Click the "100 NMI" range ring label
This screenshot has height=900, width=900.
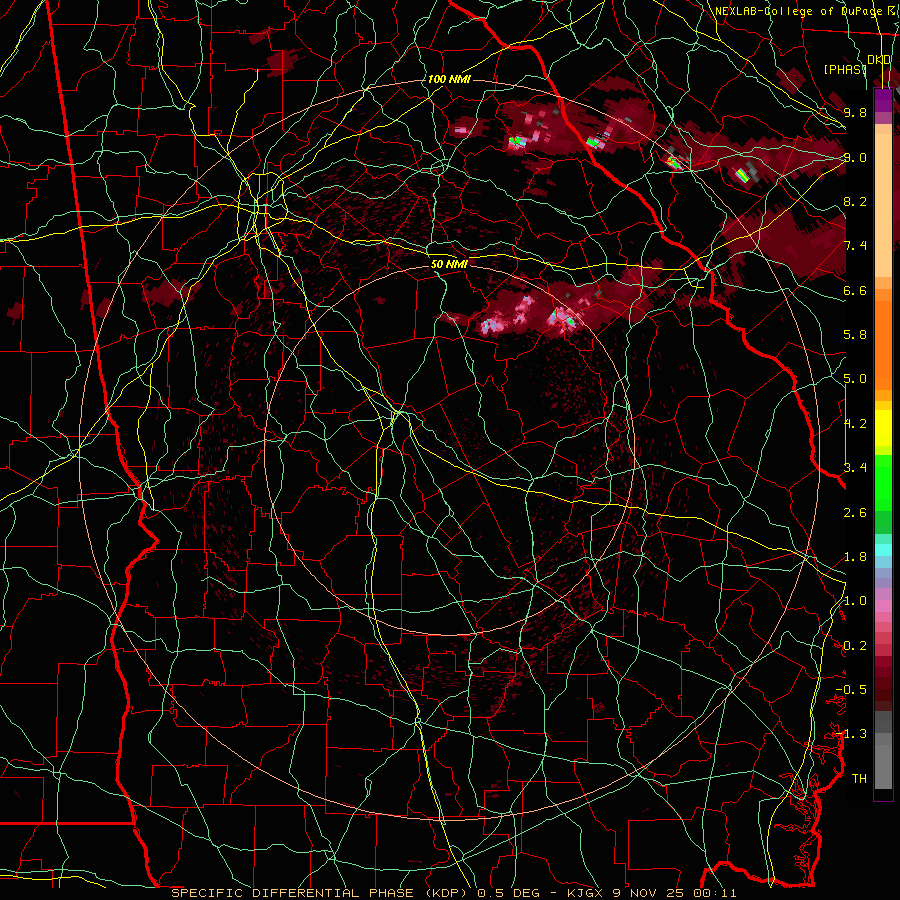449,79
